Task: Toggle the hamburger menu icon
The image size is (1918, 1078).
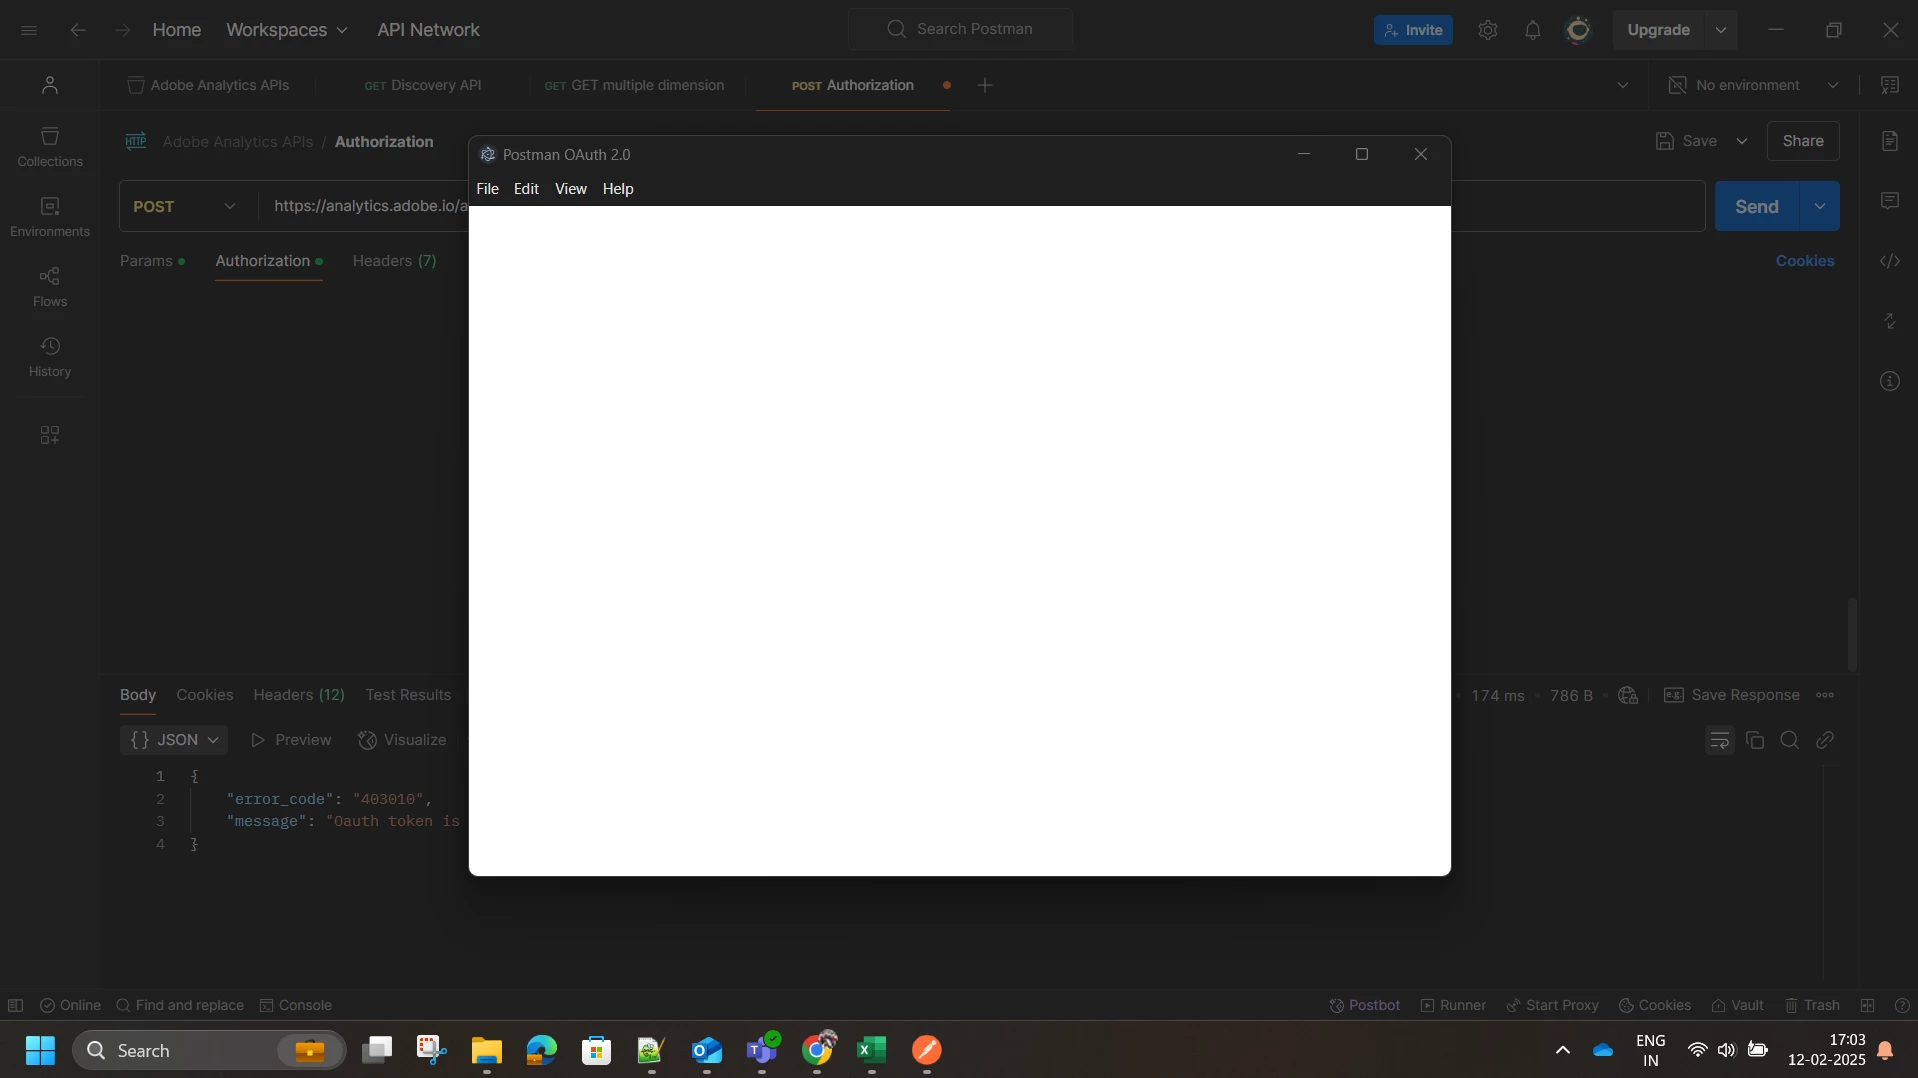Action: tap(29, 30)
